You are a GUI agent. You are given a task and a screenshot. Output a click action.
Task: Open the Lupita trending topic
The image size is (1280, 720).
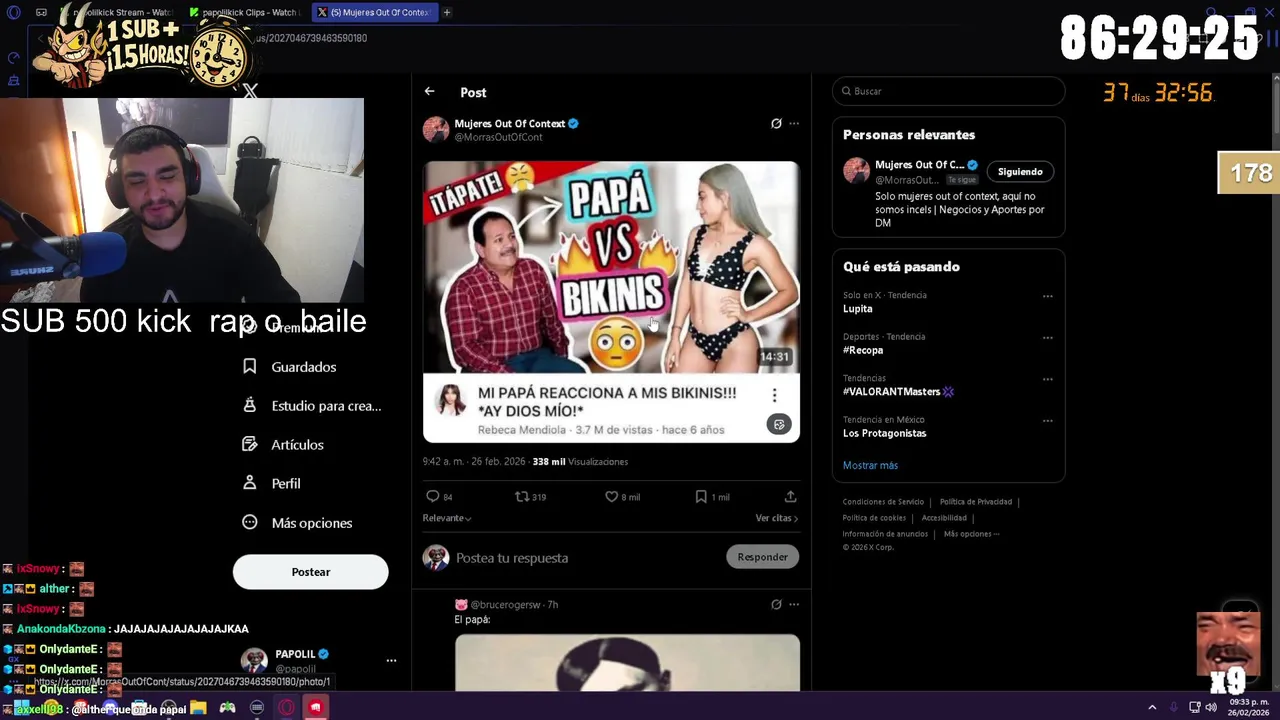point(857,308)
